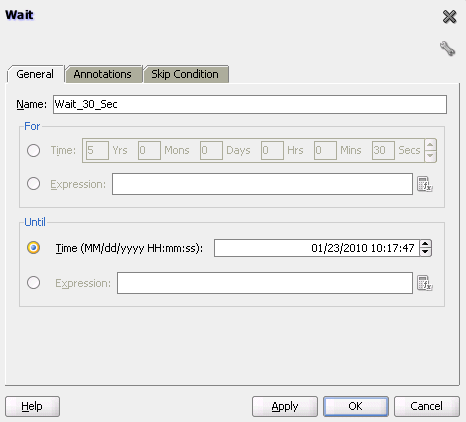Viewport: 466px width, 422px height.
Task: Select the For Time radio button
Action: pos(33,150)
